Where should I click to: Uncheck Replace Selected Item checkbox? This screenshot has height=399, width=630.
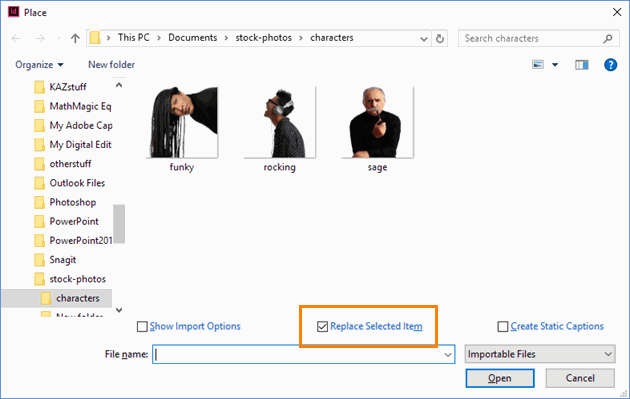click(322, 327)
